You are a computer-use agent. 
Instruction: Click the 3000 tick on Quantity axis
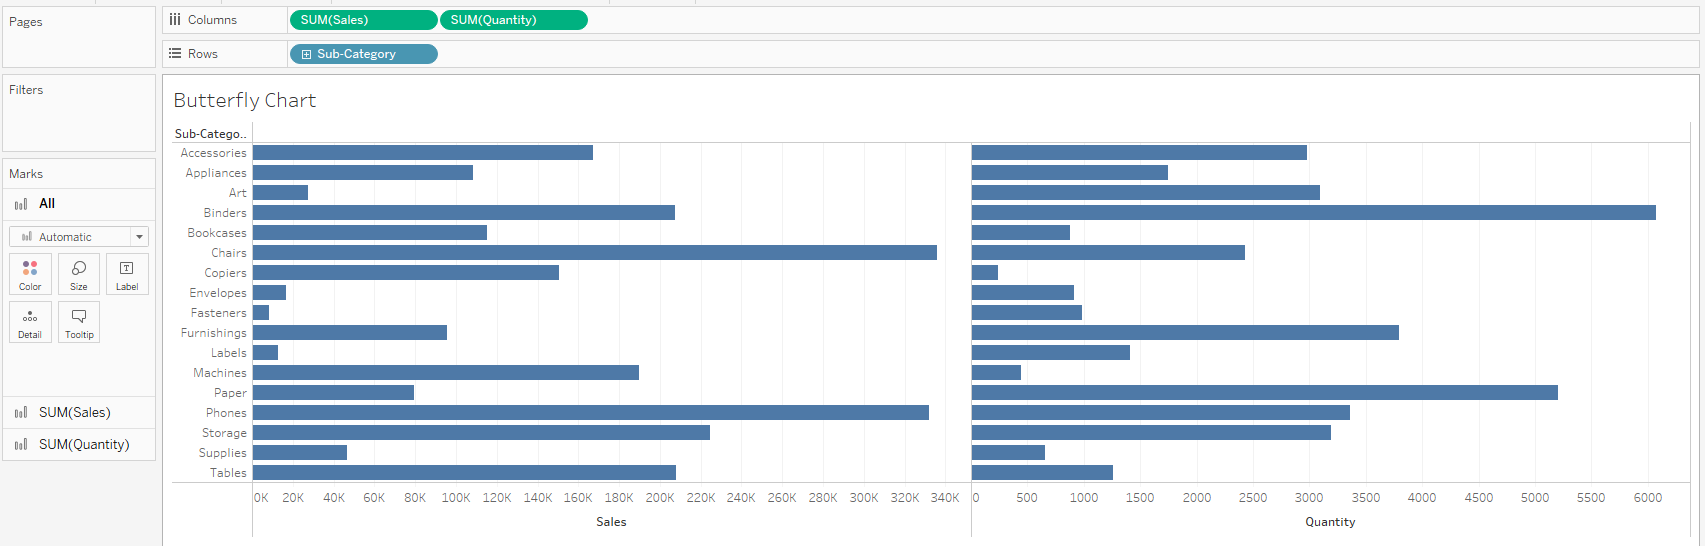coord(1309,498)
